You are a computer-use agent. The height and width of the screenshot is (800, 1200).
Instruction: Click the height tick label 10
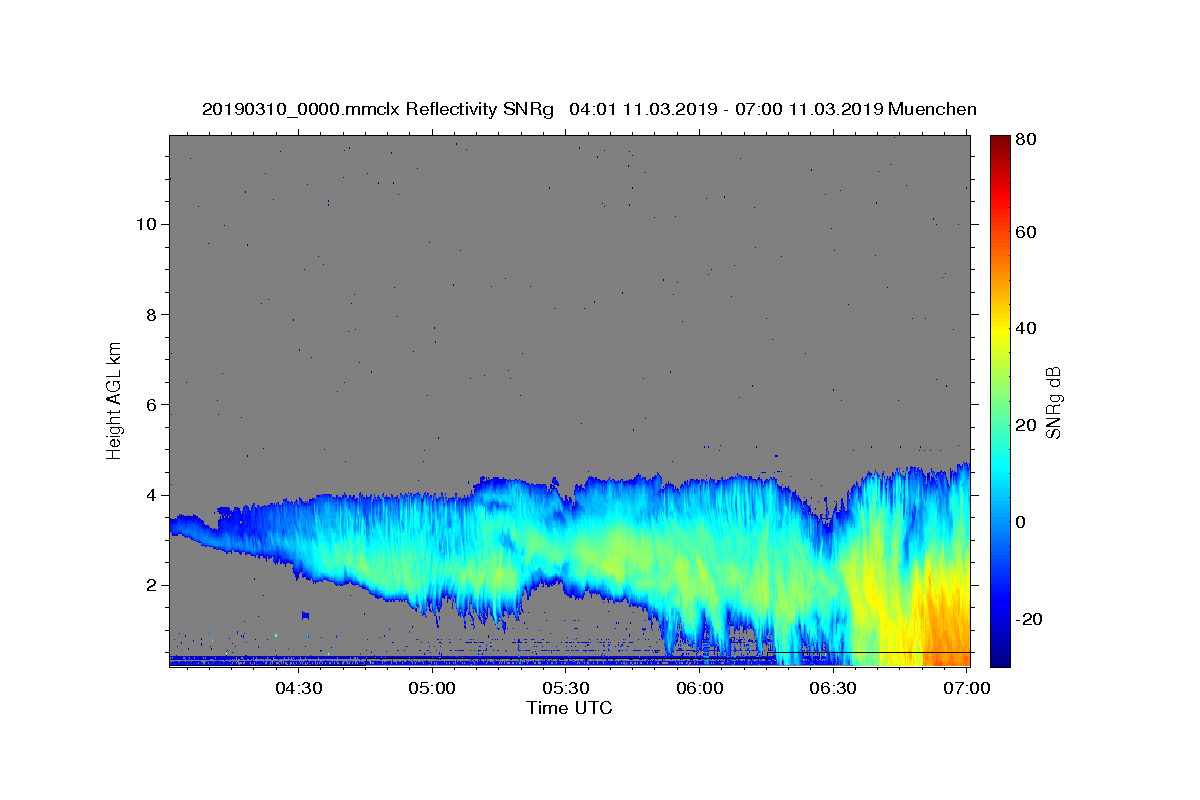[x=146, y=223]
